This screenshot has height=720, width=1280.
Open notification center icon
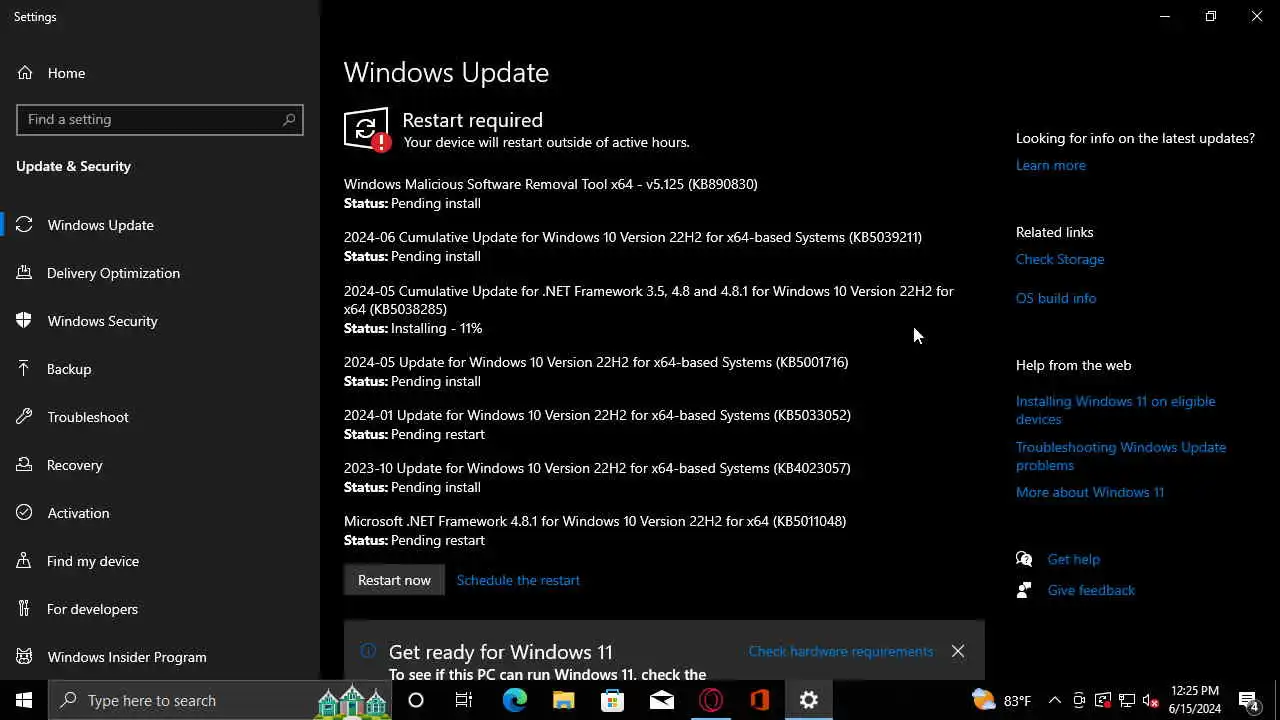click(x=1249, y=700)
